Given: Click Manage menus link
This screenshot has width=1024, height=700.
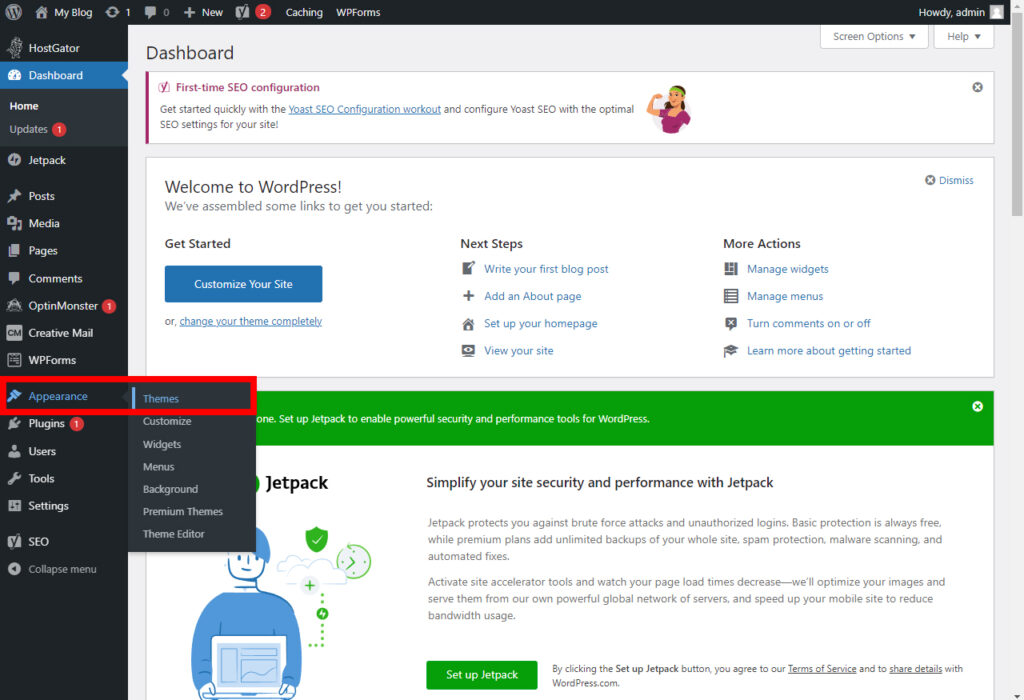Looking at the screenshot, I should [x=785, y=296].
